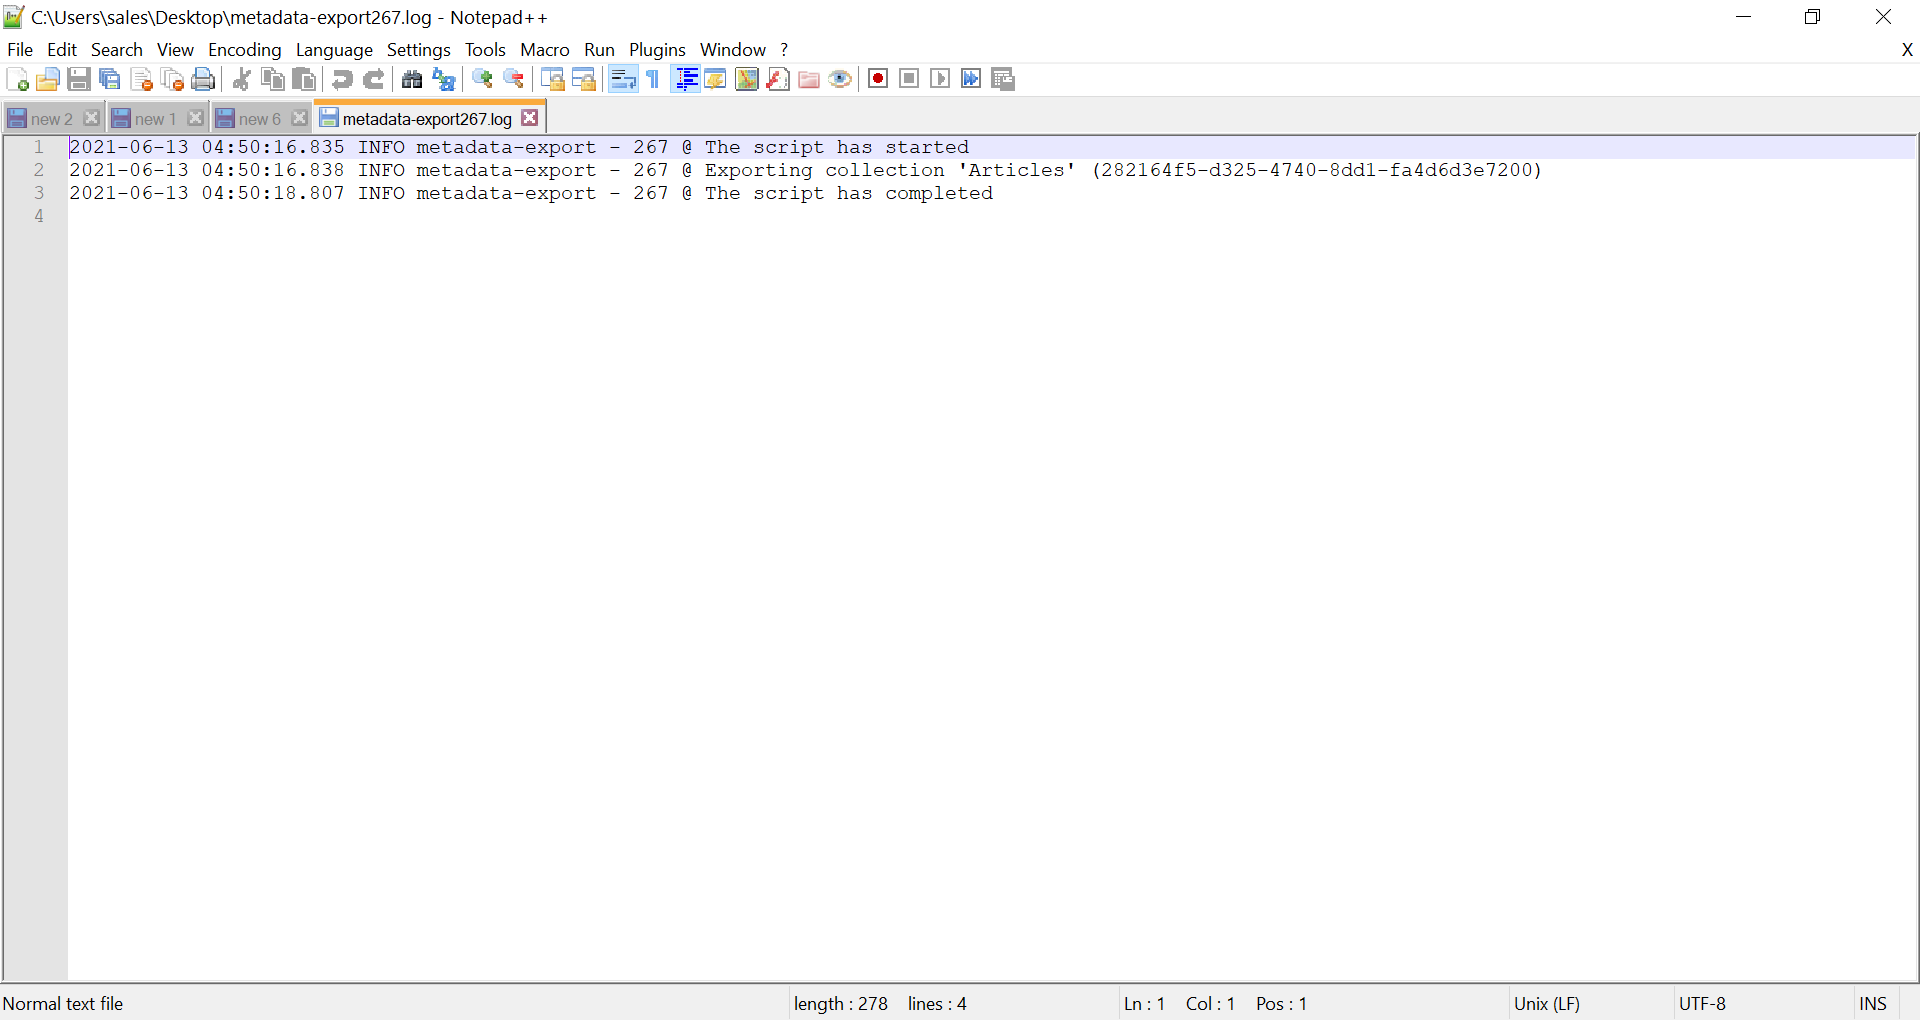Click the Unix (LF) status bar indicator

1547,1003
